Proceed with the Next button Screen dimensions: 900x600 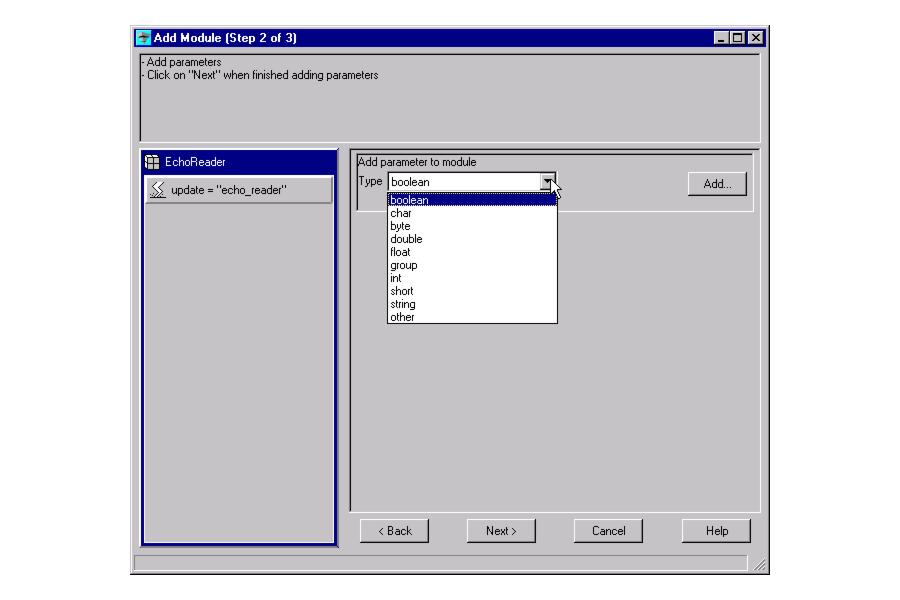pyautogui.click(x=501, y=531)
